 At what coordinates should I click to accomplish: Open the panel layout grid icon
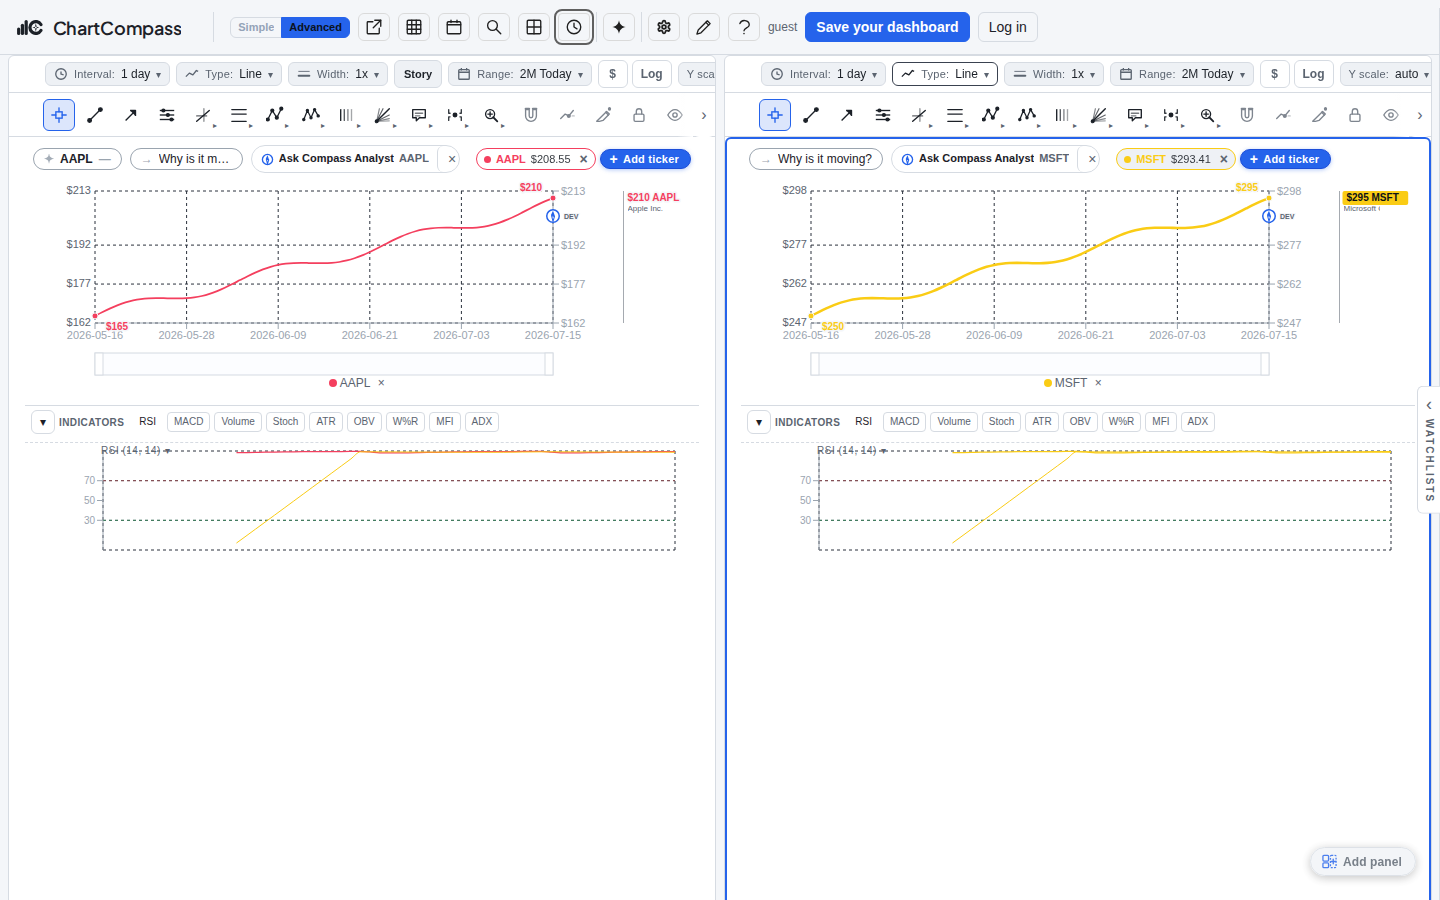click(x=534, y=27)
